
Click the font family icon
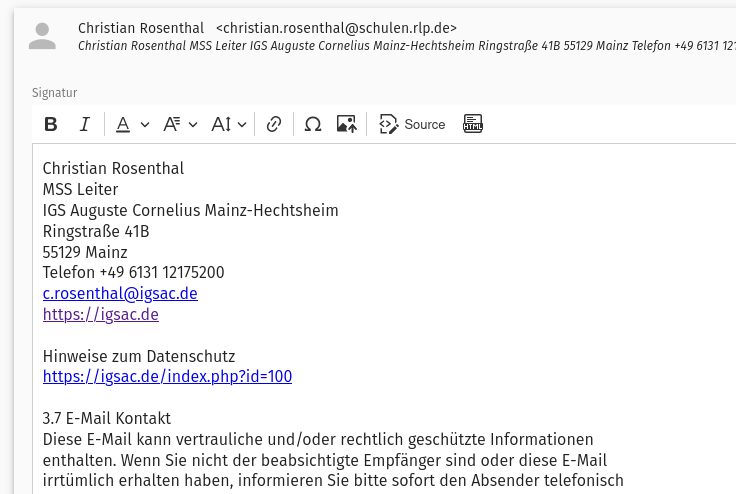click(x=172, y=124)
